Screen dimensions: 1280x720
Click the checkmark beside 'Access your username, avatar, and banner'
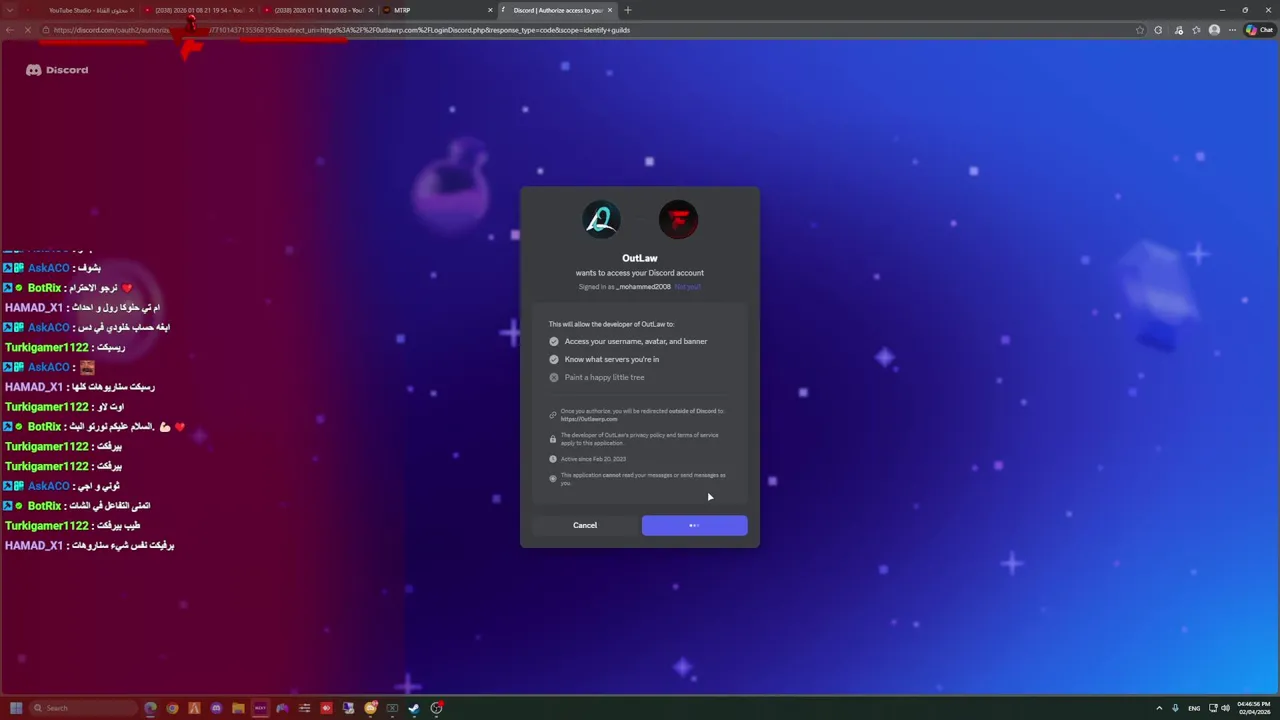pos(554,341)
